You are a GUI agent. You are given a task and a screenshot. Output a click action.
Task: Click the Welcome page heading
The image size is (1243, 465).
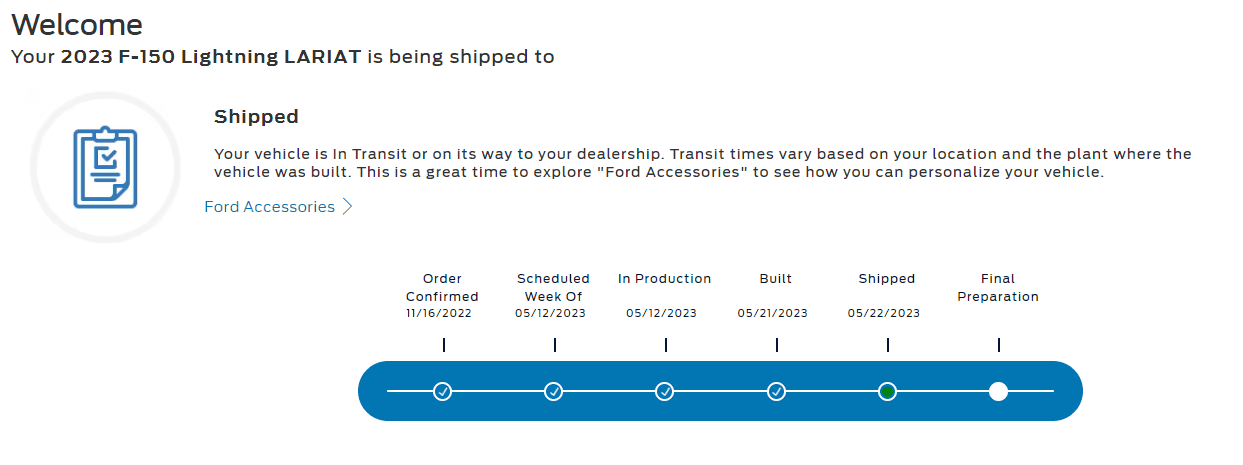click(77, 24)
